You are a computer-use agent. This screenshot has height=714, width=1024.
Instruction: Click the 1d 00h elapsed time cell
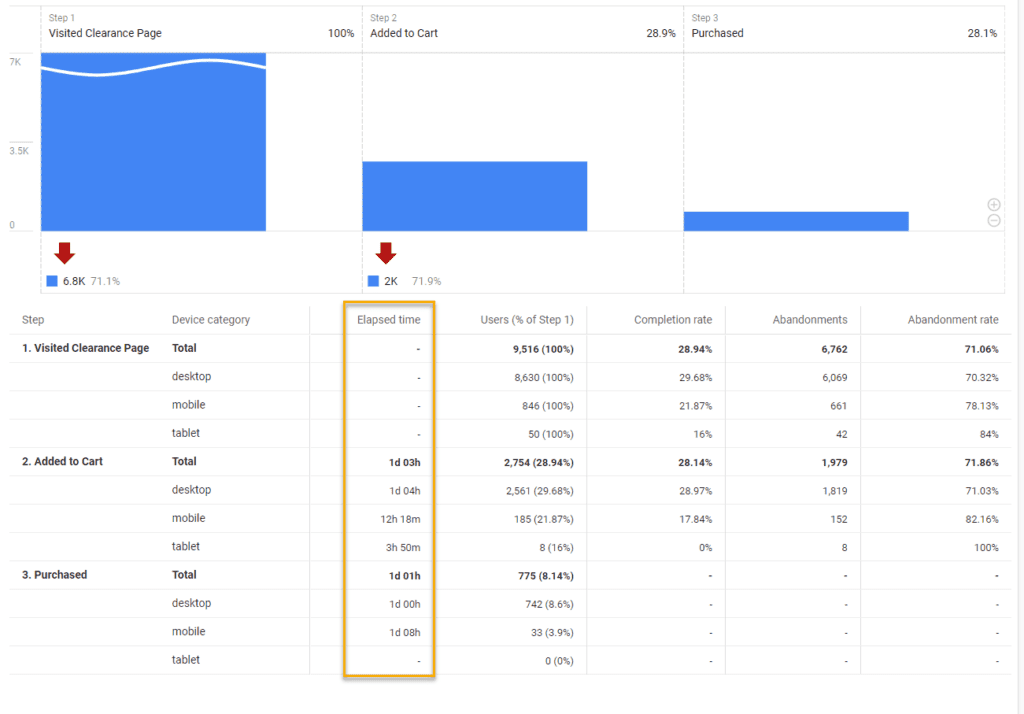(405, 604)
